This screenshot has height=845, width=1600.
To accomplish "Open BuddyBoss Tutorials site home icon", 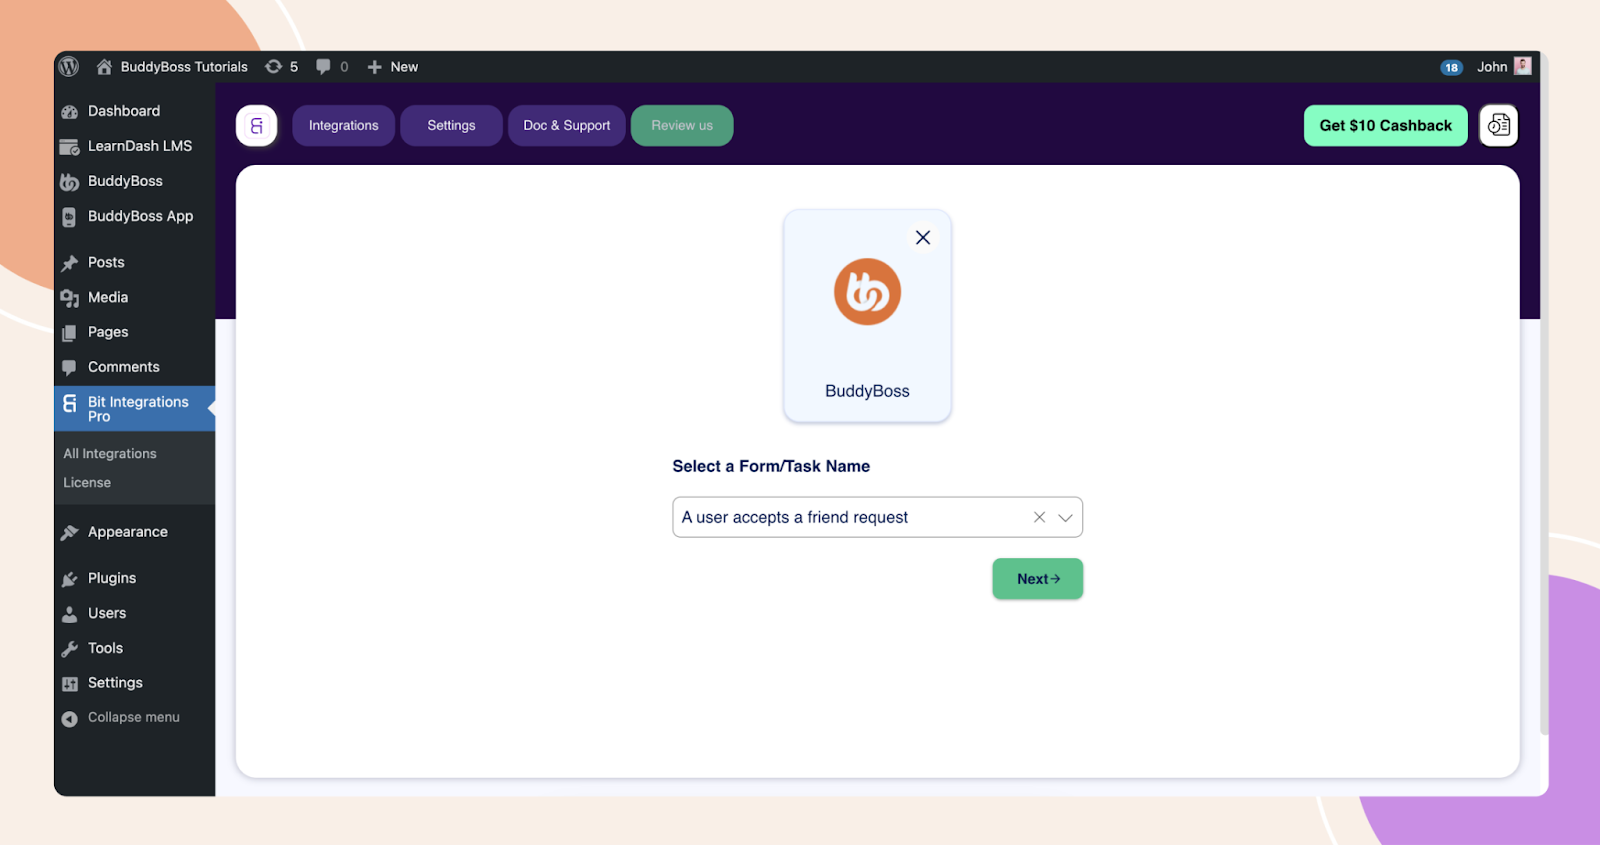I will point(104,67).
